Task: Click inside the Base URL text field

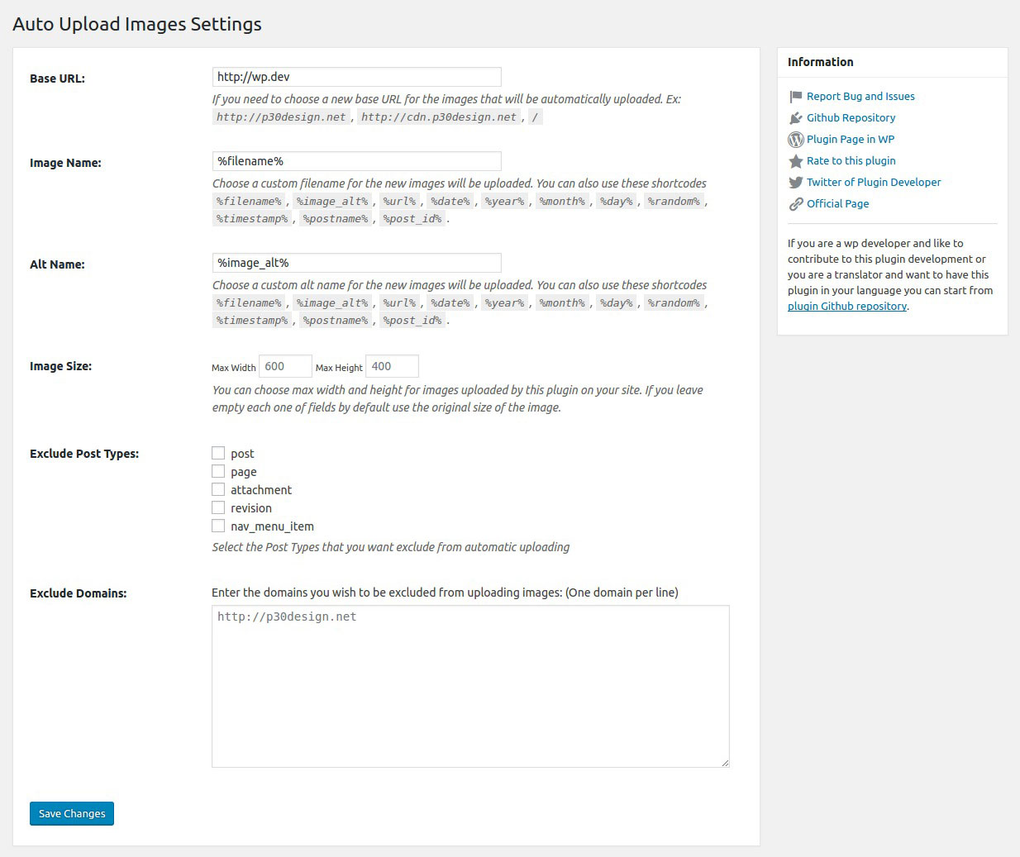Action: (x=356, y=76)
